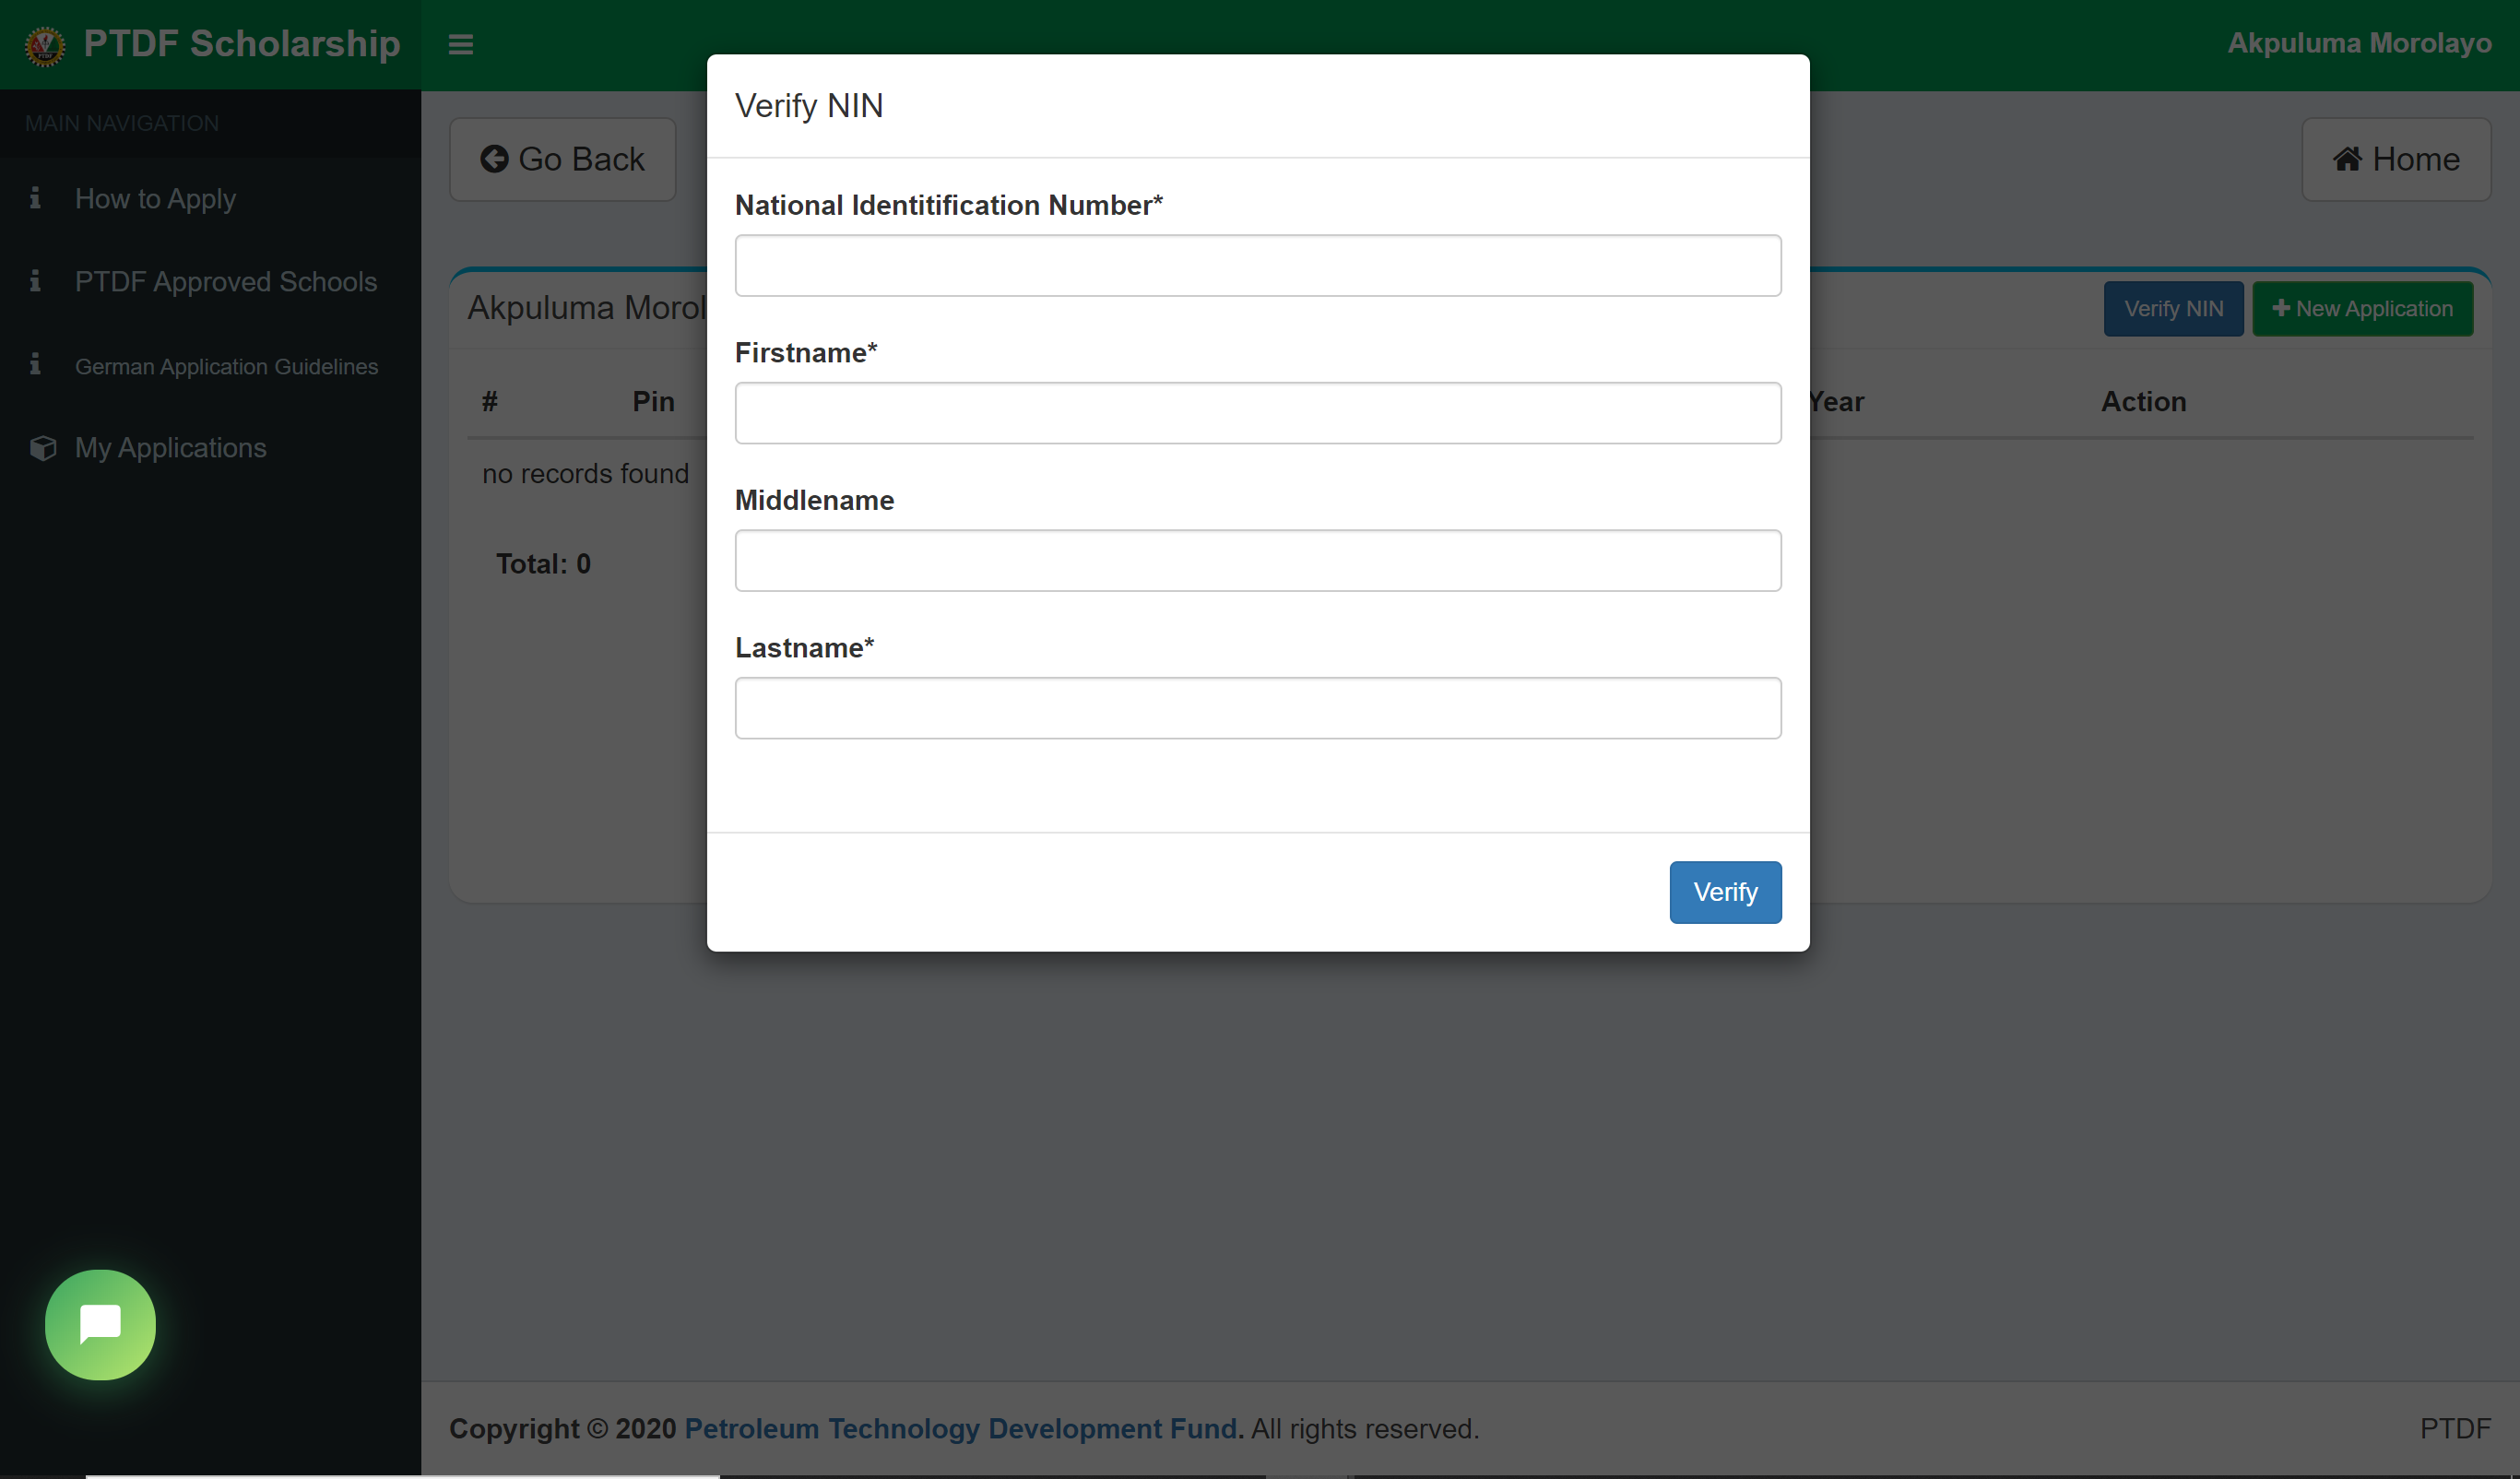This screenshot has width=2520, height=1479.
Task: Click the info icon beside PTDF Approved Schools
Action: coord(37,282)
